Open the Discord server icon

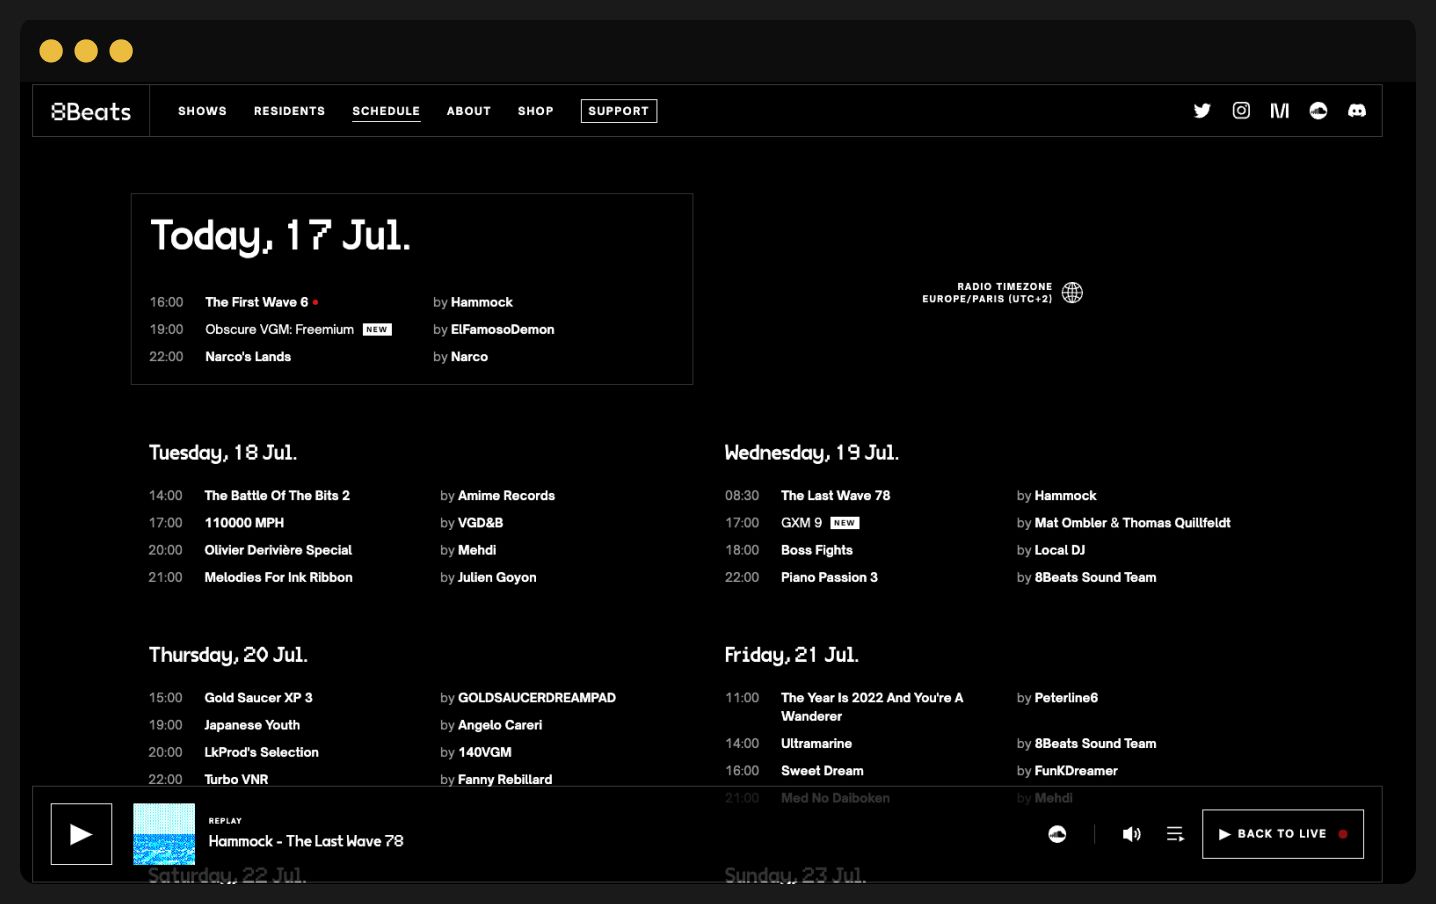coord(1357,111)
